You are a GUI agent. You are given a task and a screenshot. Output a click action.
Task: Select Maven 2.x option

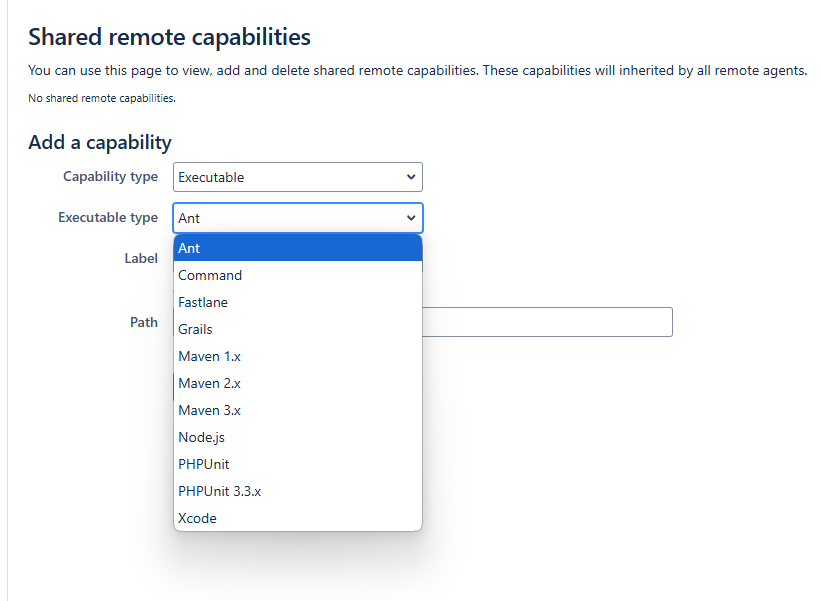point(298,383)
